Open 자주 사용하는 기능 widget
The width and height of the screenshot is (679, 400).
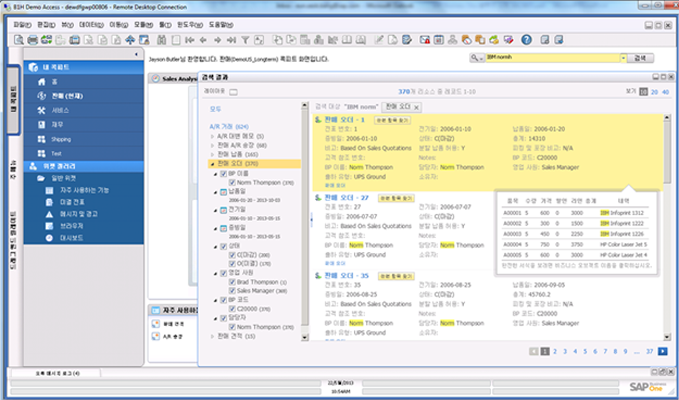84,190
